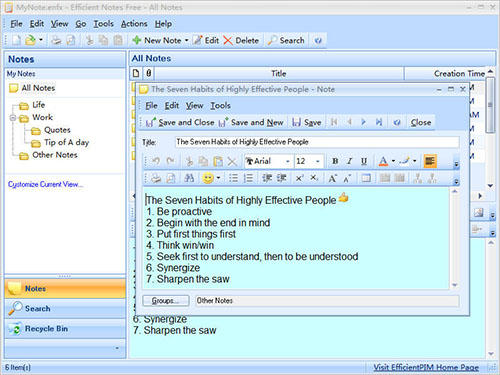Click the help icon in note toolbar
This screenshot has width=500, height=375.
(x=397, y=122)
